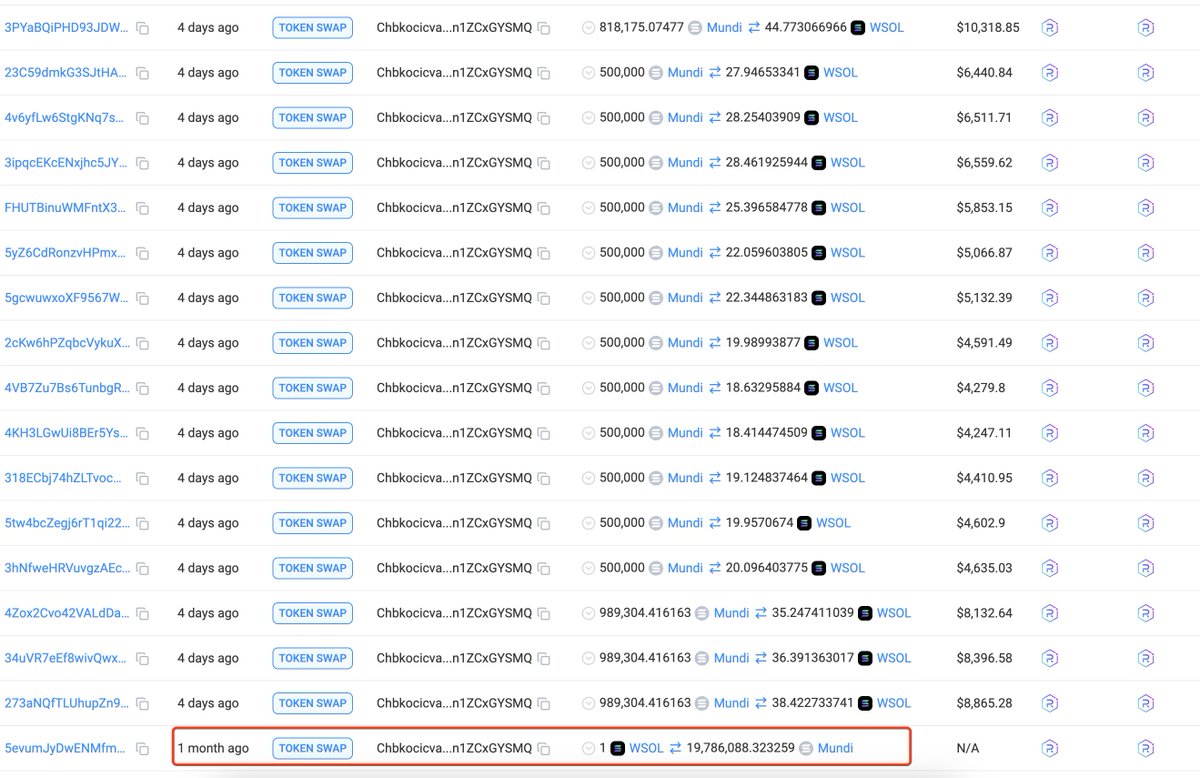Screen dimensions: 1200x778
Task: Copy signature 5yZ6CdRonzvHPmx
Action: tap(143, 253)
